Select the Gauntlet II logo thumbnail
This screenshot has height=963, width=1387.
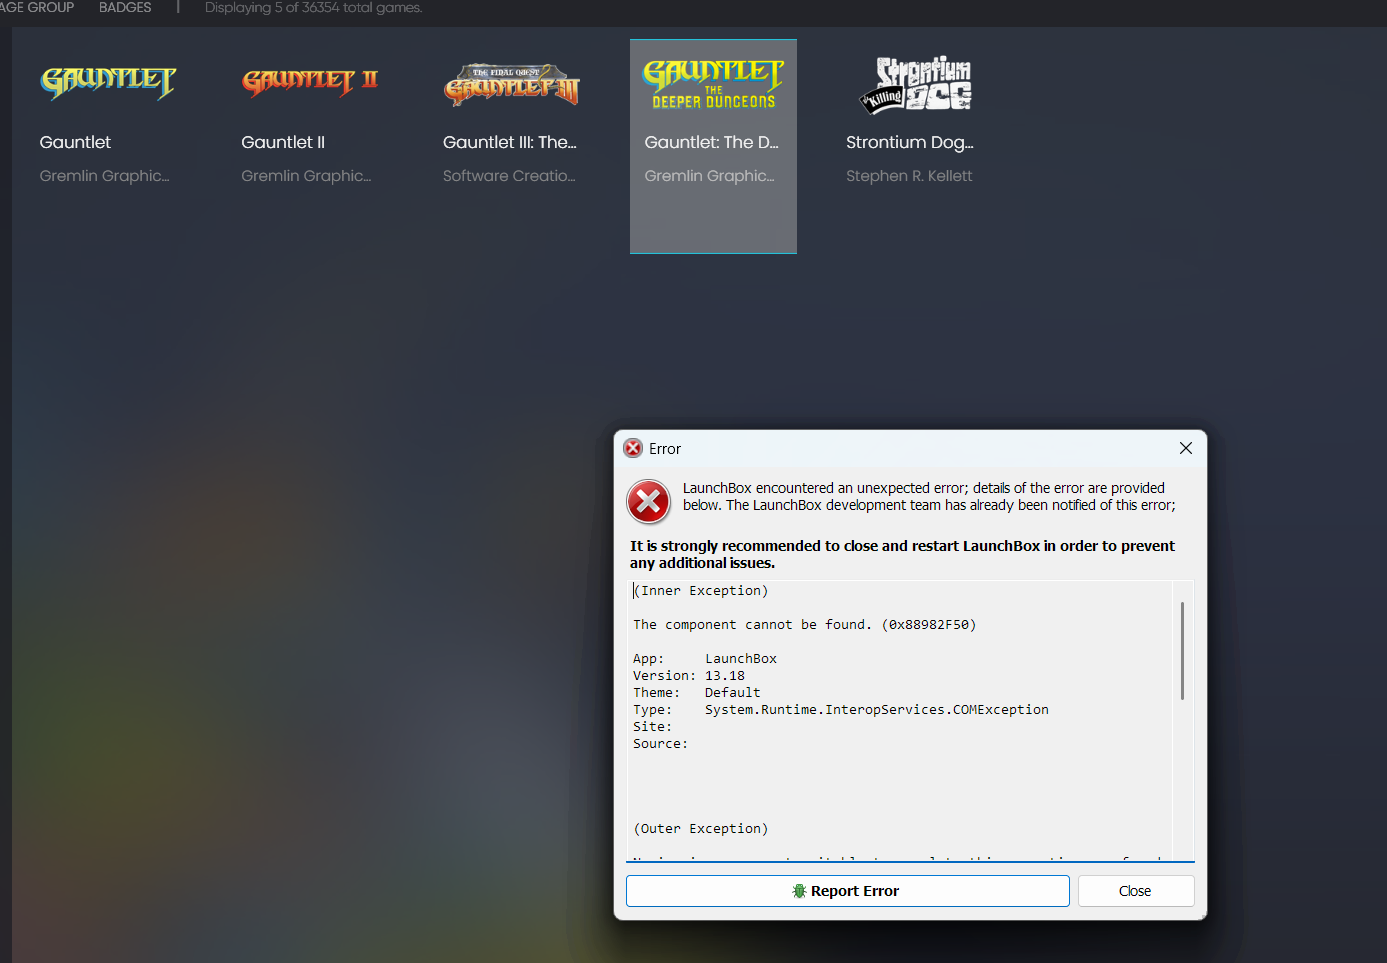tap(310, 82)
